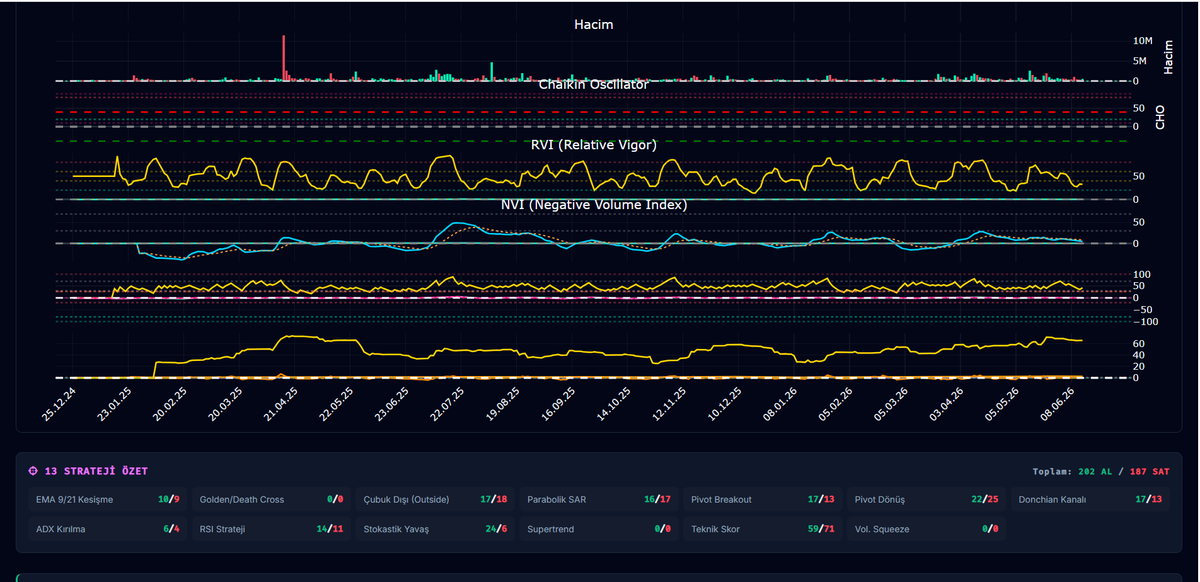Click the rotated Hacim axis label
Viewport: 1200px width, 582px height.
point(1168,57)
